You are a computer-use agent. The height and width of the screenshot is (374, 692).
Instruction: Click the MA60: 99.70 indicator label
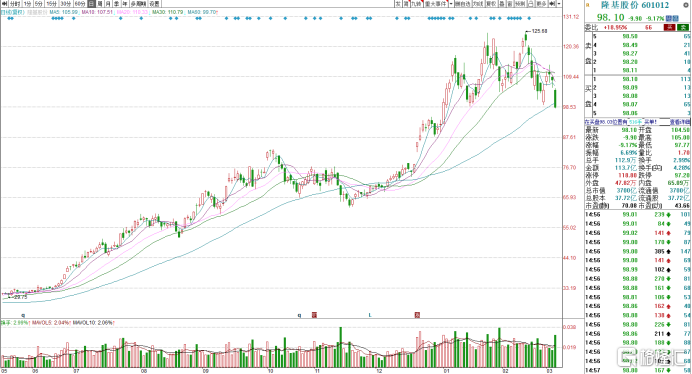(x=202, y=12)
